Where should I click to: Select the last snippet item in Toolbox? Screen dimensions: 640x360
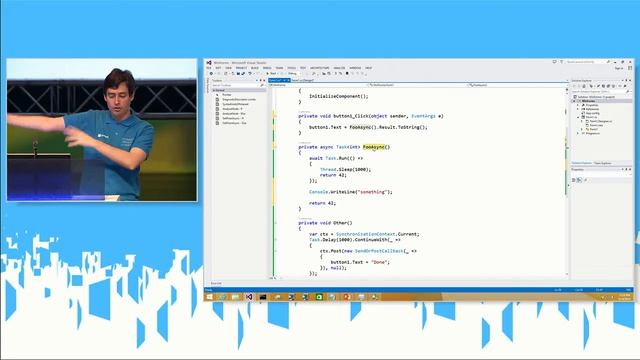(234, 123)
